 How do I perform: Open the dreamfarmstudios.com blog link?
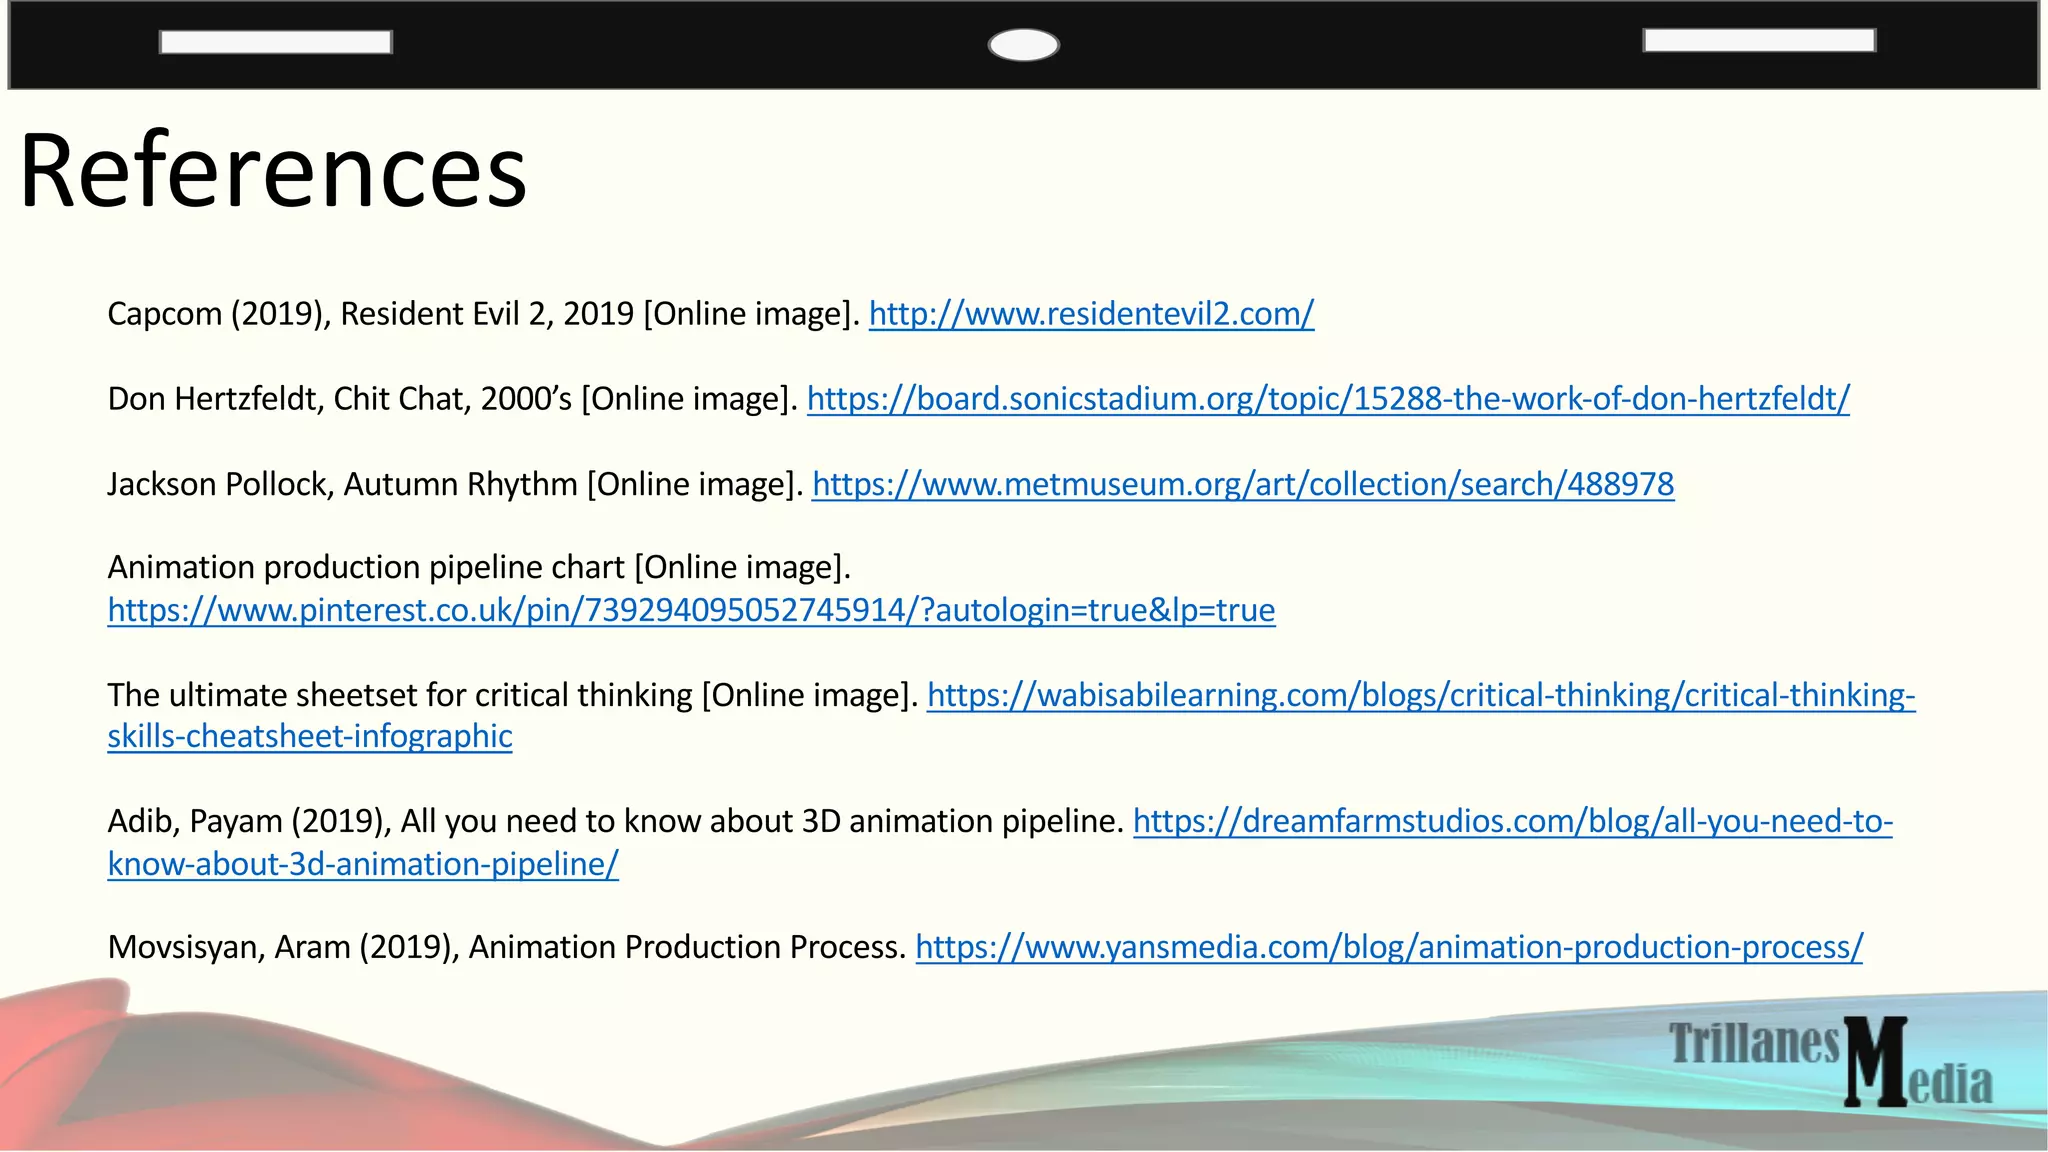tap(1512, 821)
